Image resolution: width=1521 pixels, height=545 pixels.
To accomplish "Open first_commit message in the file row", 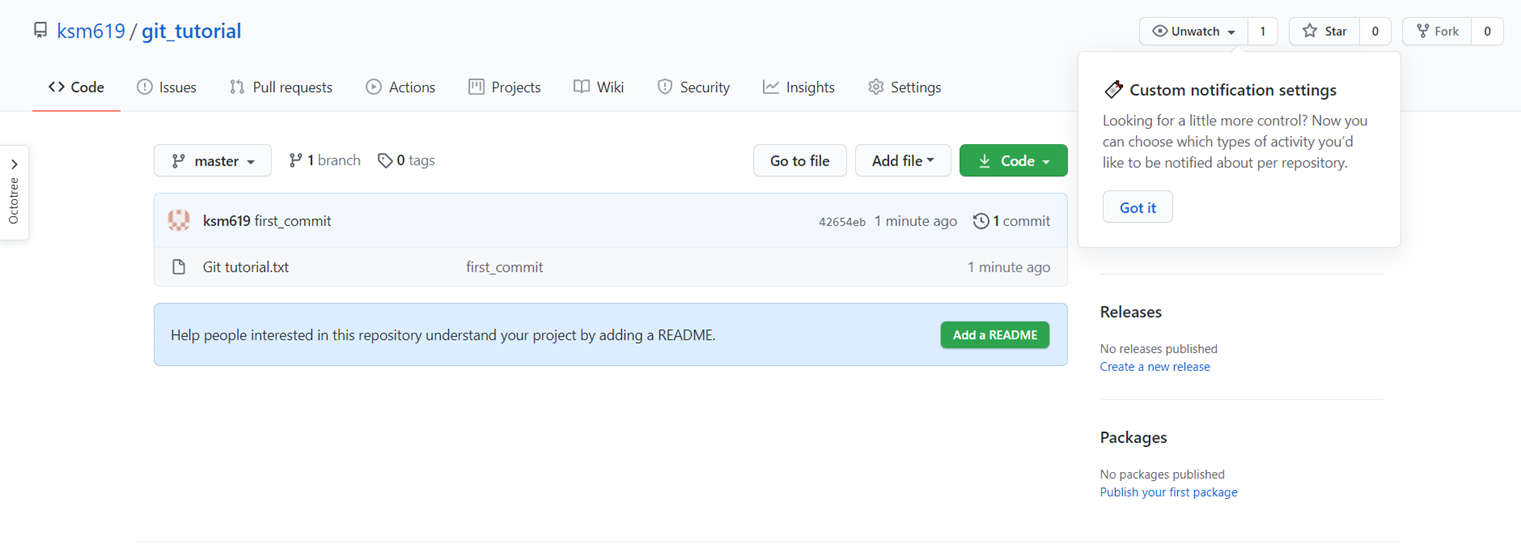I will (505, 267).
